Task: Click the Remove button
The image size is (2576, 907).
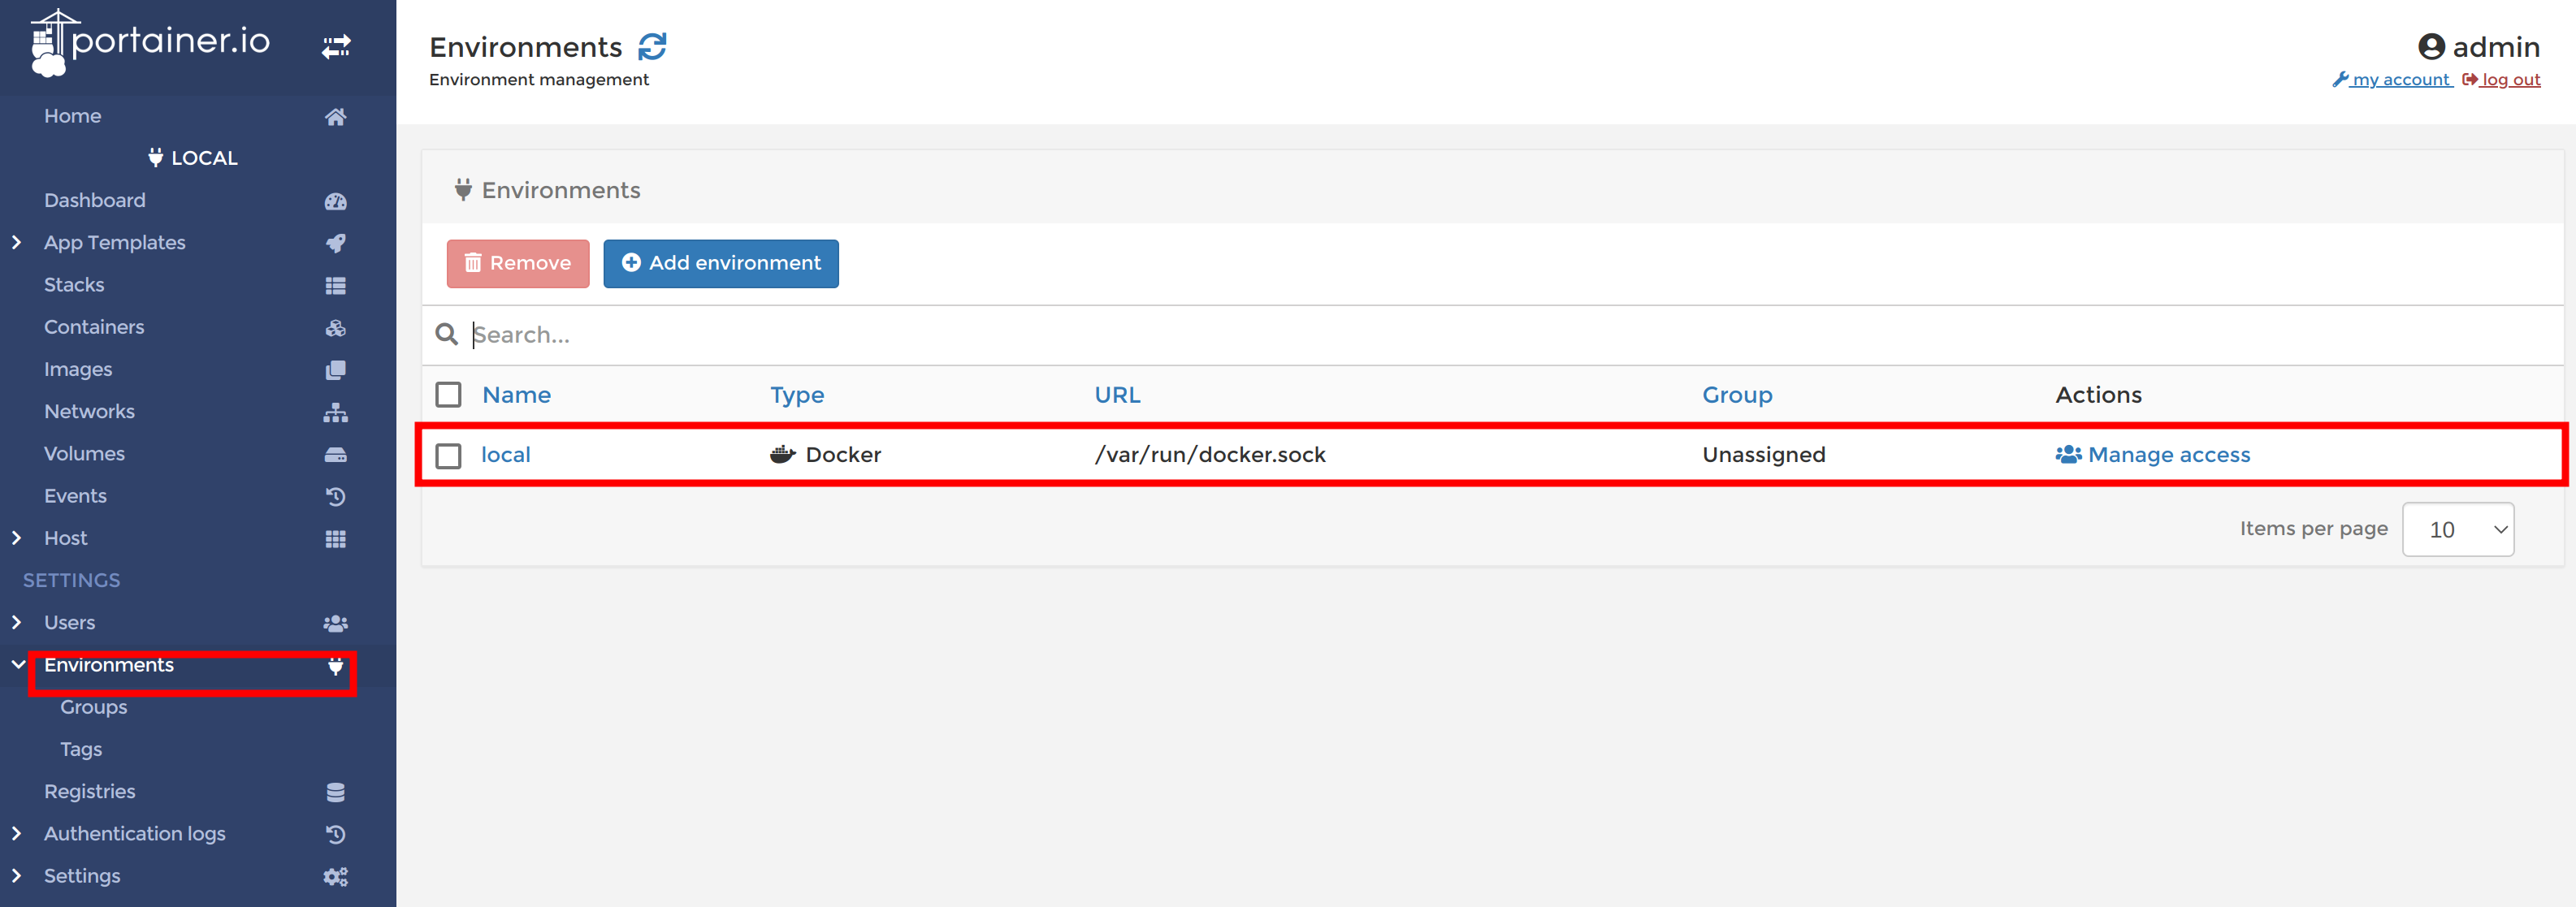Action: click(x=516, y=263)
